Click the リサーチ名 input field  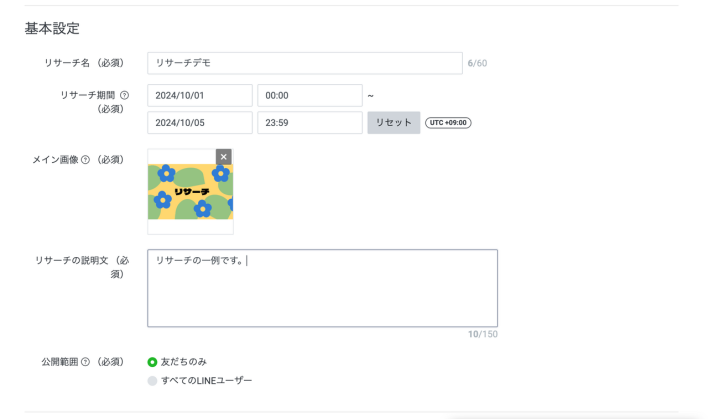(305, 63)
